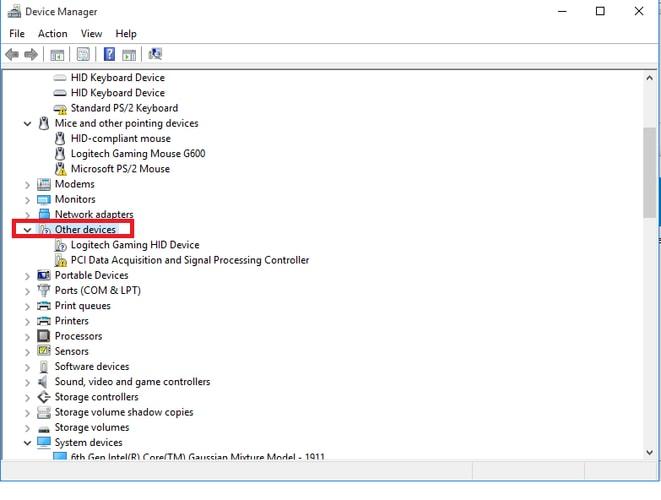The image size is (661, 500).
Task: Select Microsoft PS/2 Mouse entry
Action: [x=121, y=169]
